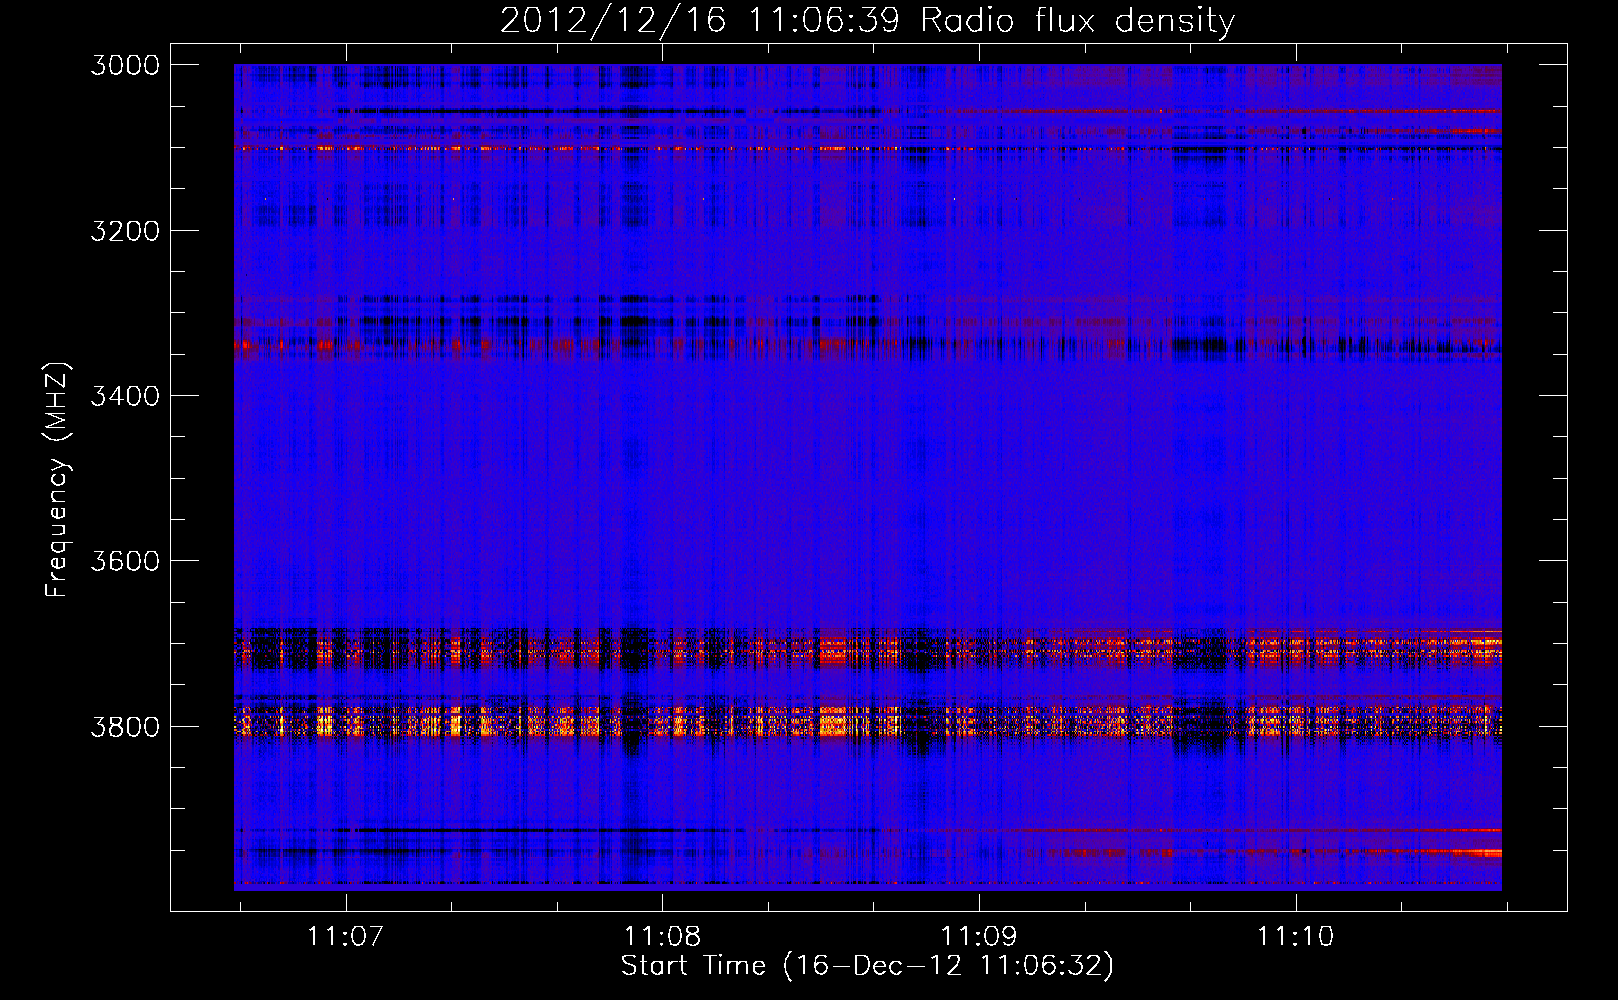Click the "Frequency (MHZ)" axis title
1618x1000 pixels.
(57, 480)
